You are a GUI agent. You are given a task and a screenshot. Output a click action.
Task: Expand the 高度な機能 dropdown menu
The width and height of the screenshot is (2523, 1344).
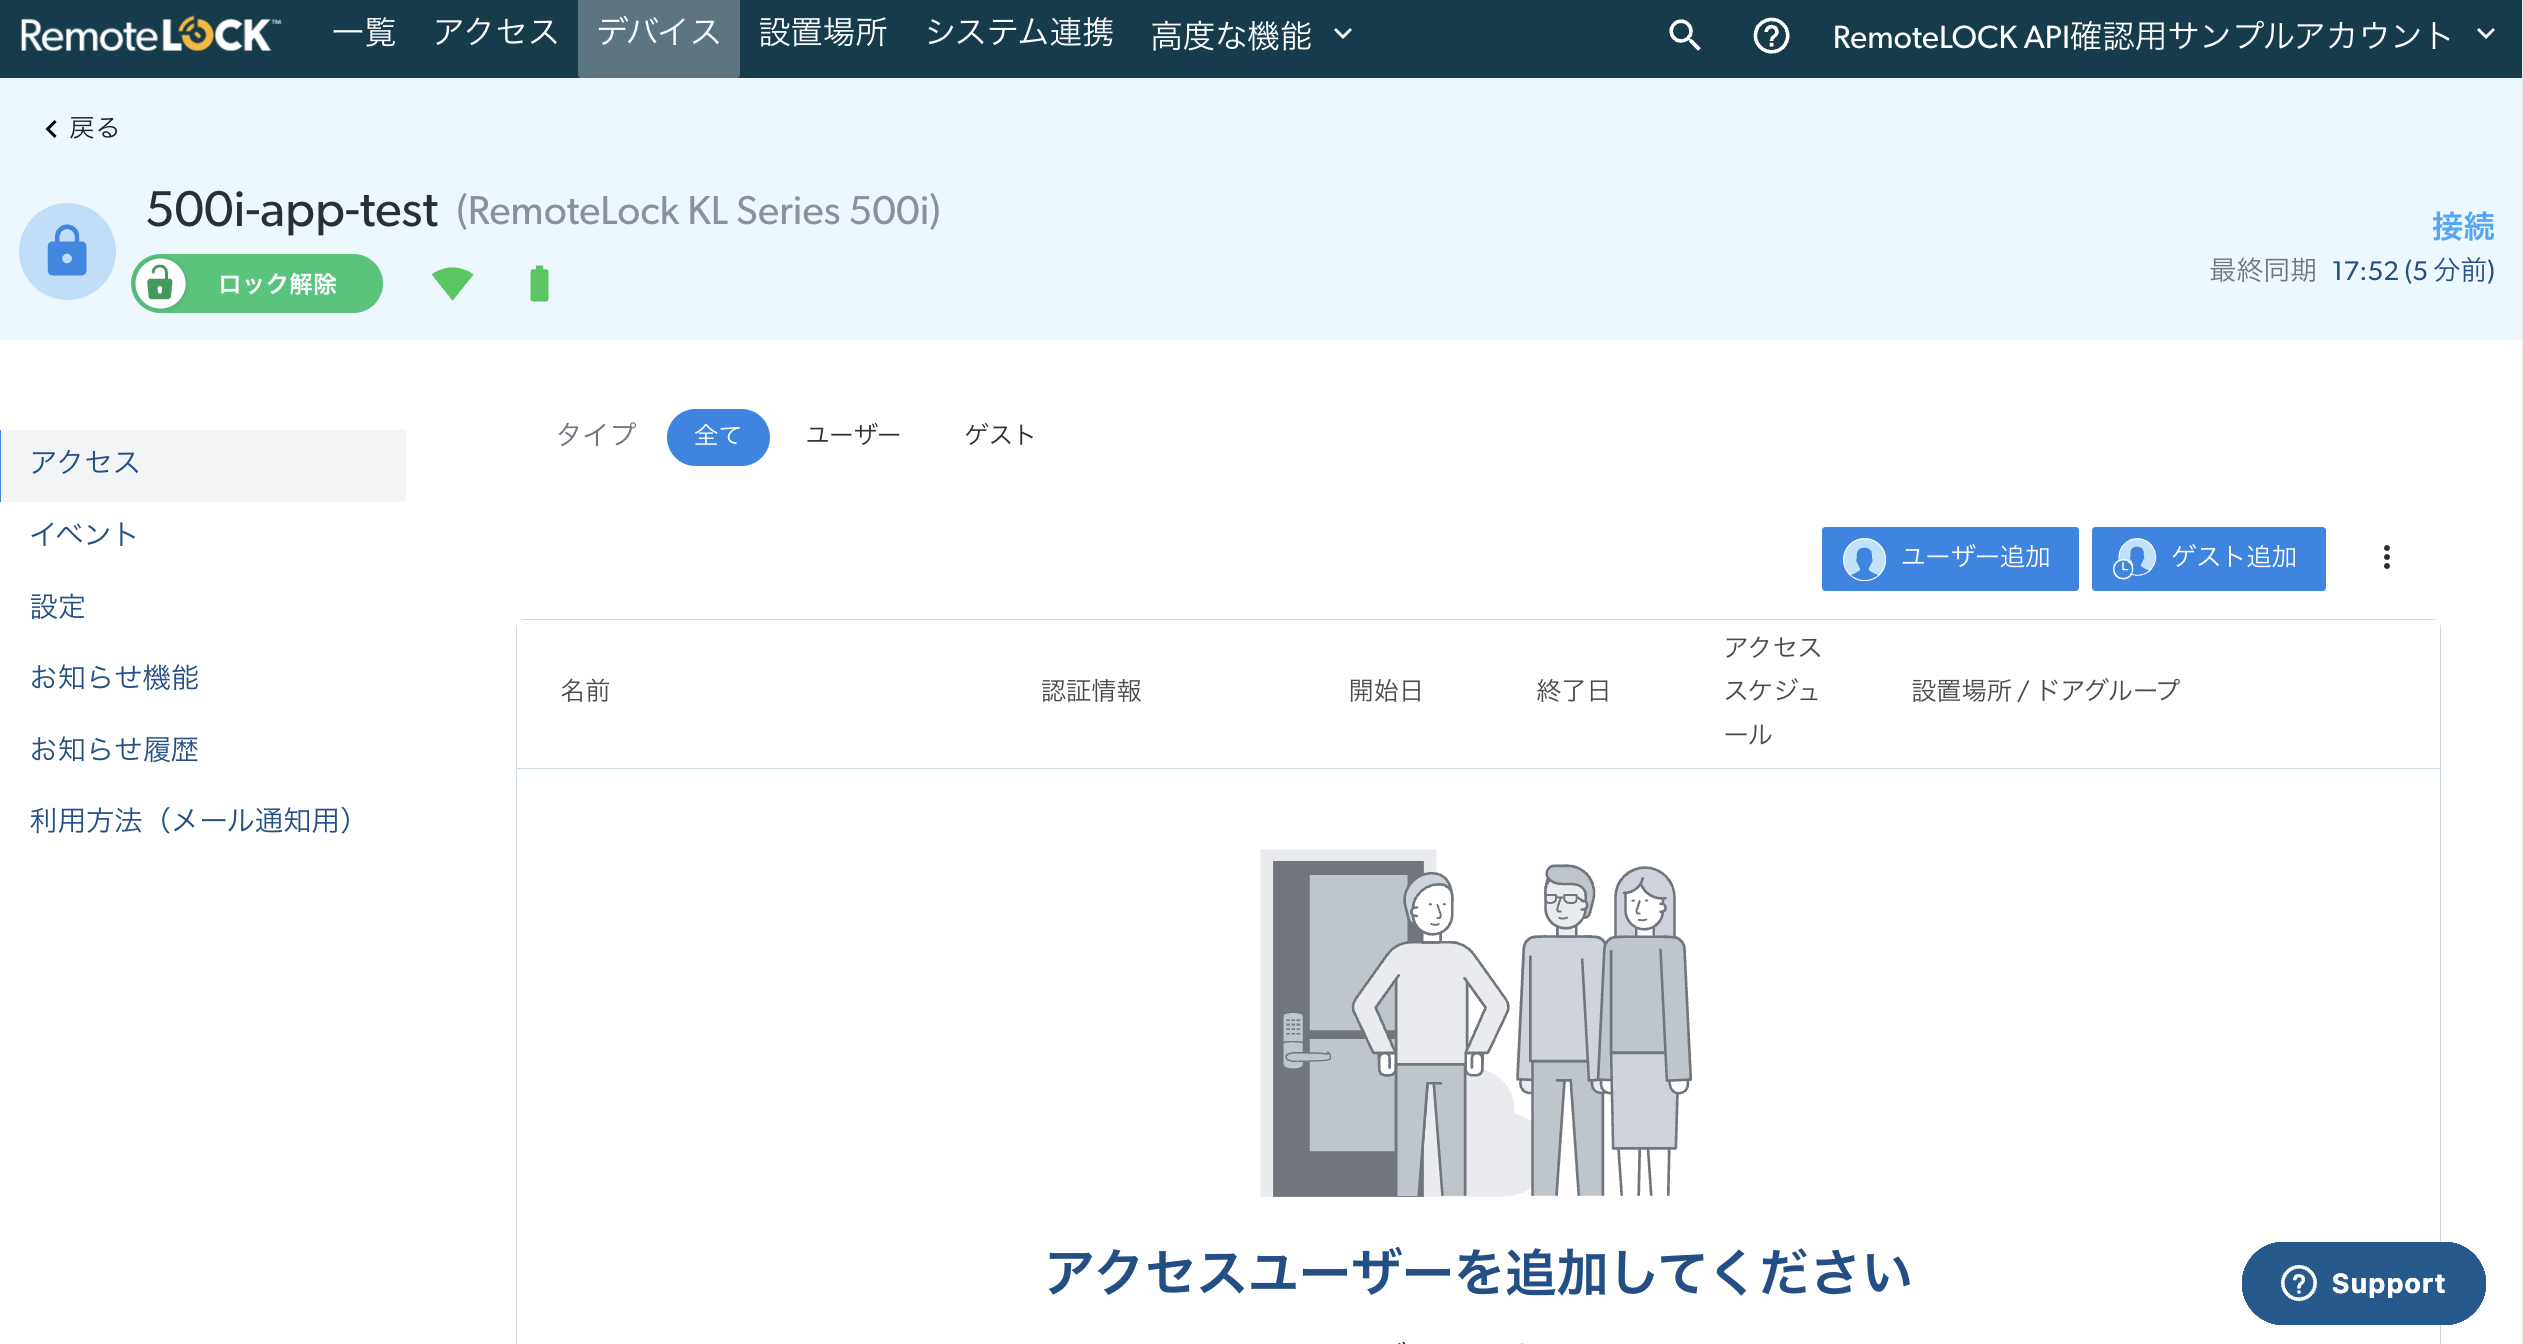click(1252, 36)
